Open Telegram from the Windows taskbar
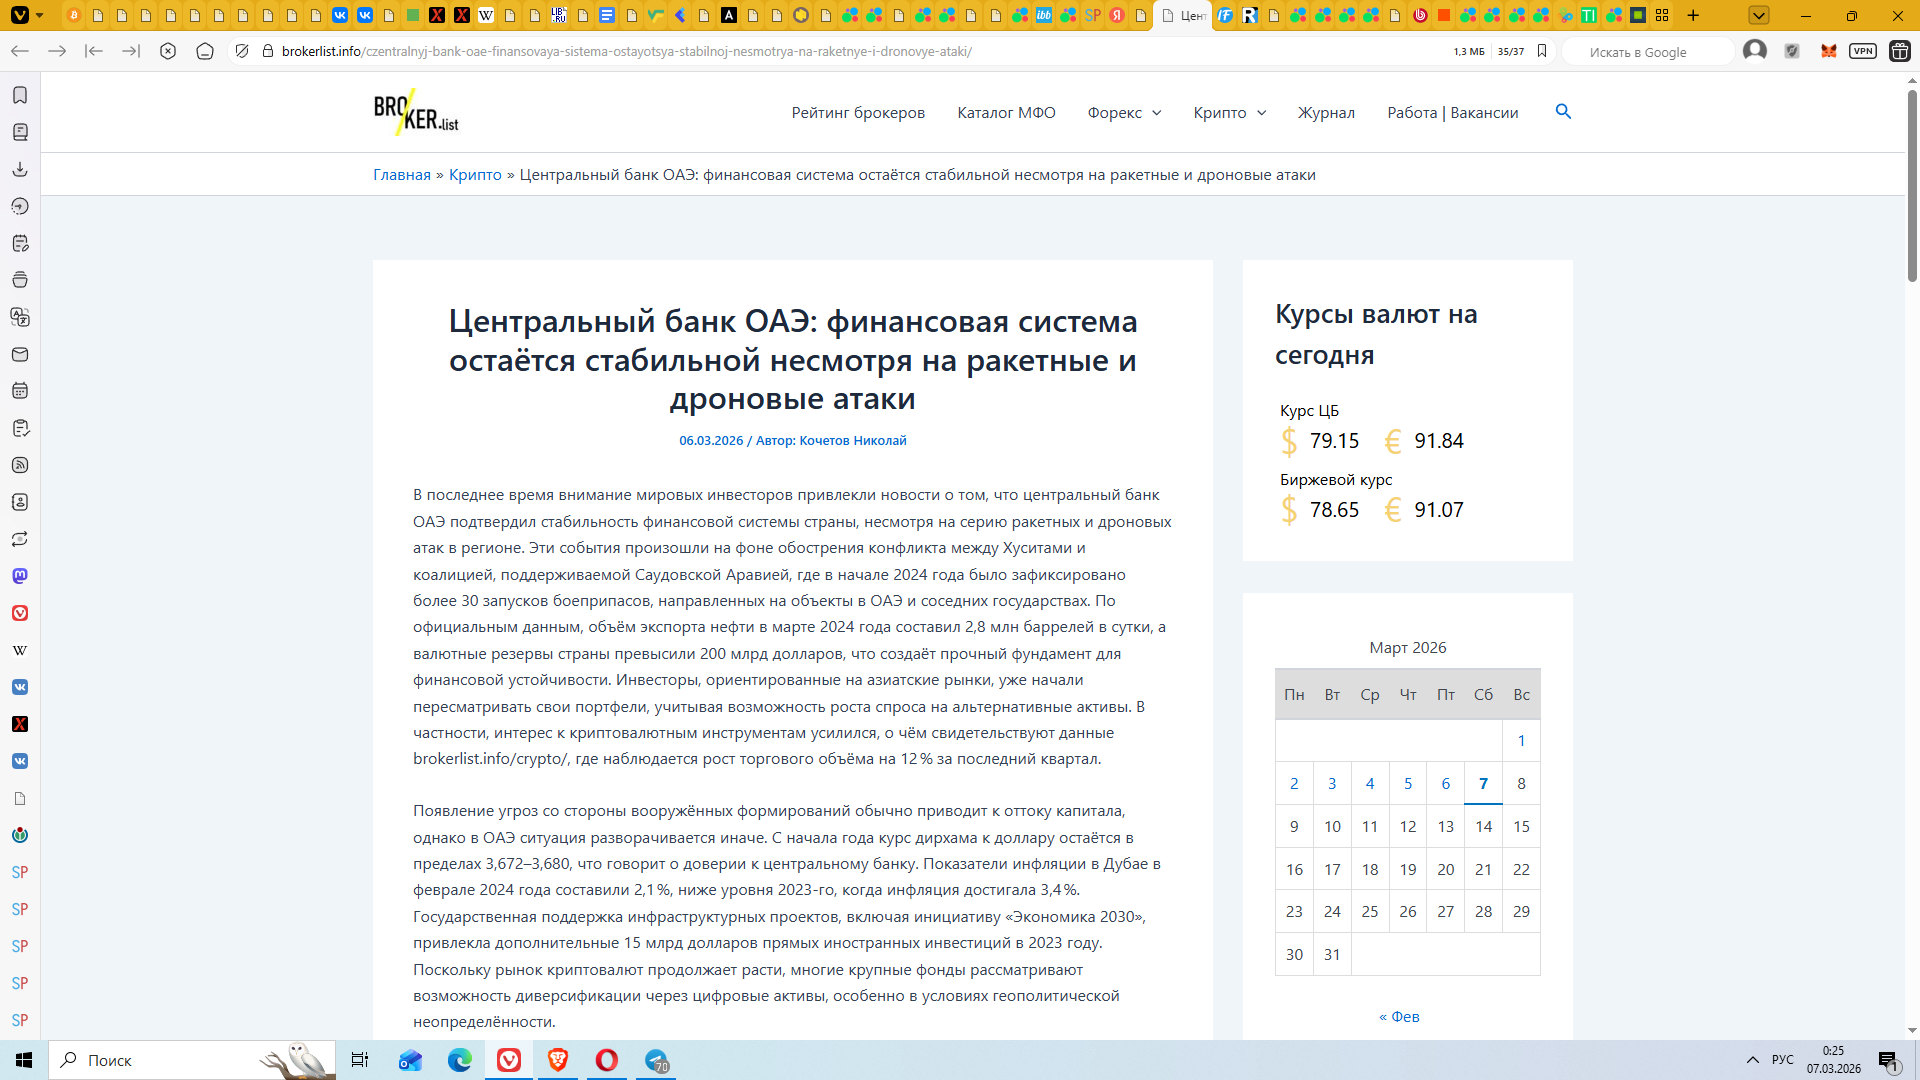 tap(656, 1060)
